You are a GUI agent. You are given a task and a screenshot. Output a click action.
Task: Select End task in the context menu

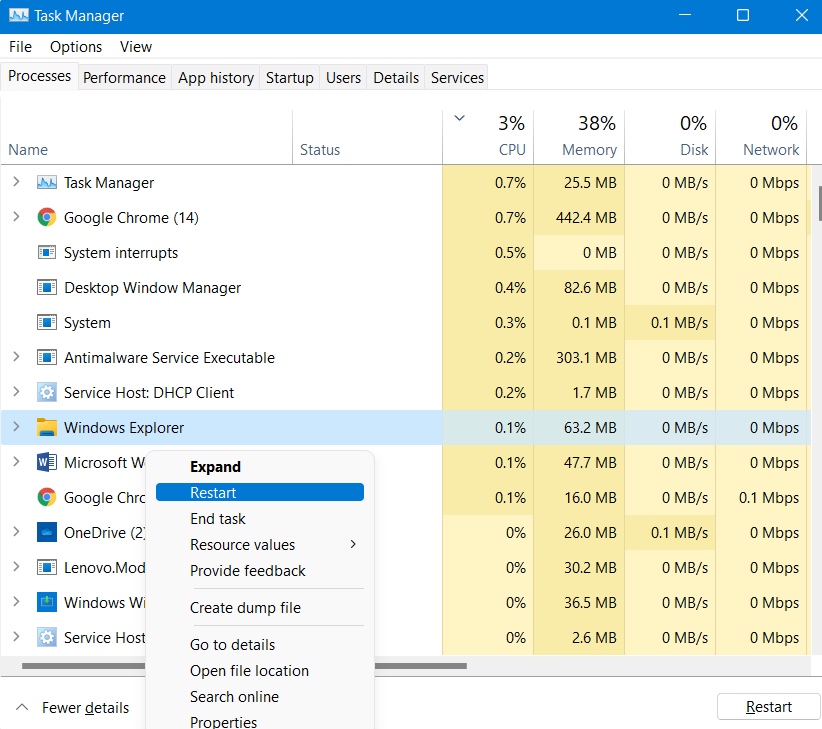click(x=218, y=519)
